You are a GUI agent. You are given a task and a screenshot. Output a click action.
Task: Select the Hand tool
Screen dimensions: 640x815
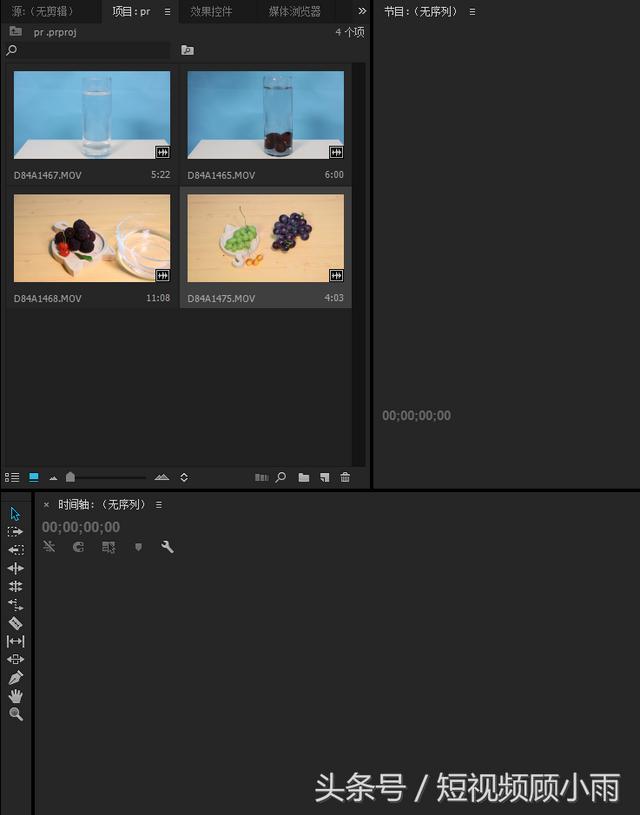15,696
